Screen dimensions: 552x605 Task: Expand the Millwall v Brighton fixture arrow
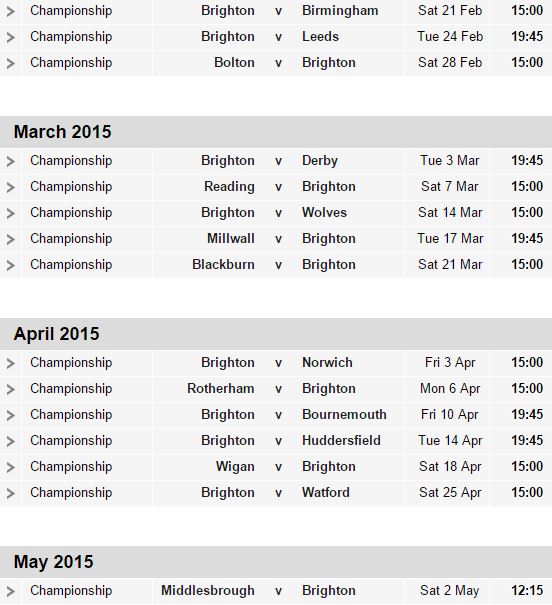coord(11,239)
